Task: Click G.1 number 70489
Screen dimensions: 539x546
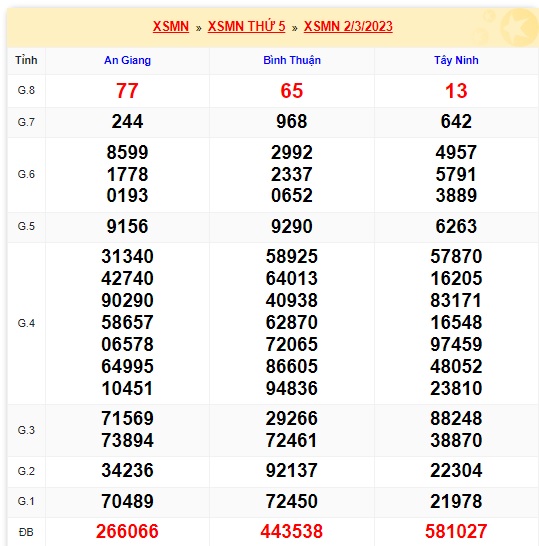Action: click(127, 501)
